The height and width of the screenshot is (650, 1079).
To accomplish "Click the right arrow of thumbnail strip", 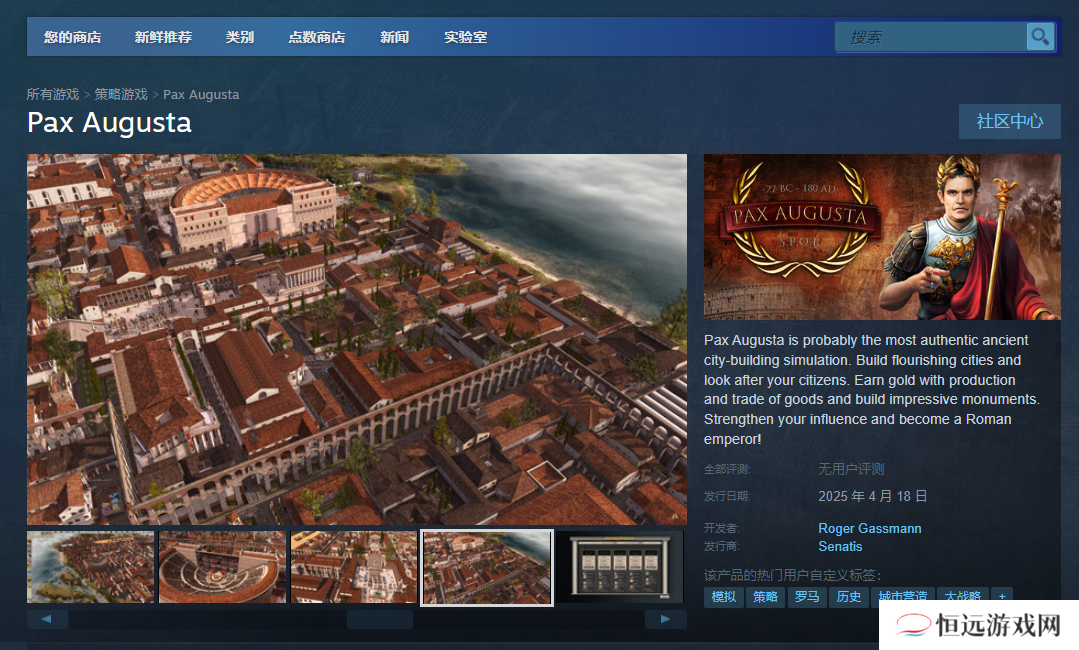I will click(x=665, y=619).
